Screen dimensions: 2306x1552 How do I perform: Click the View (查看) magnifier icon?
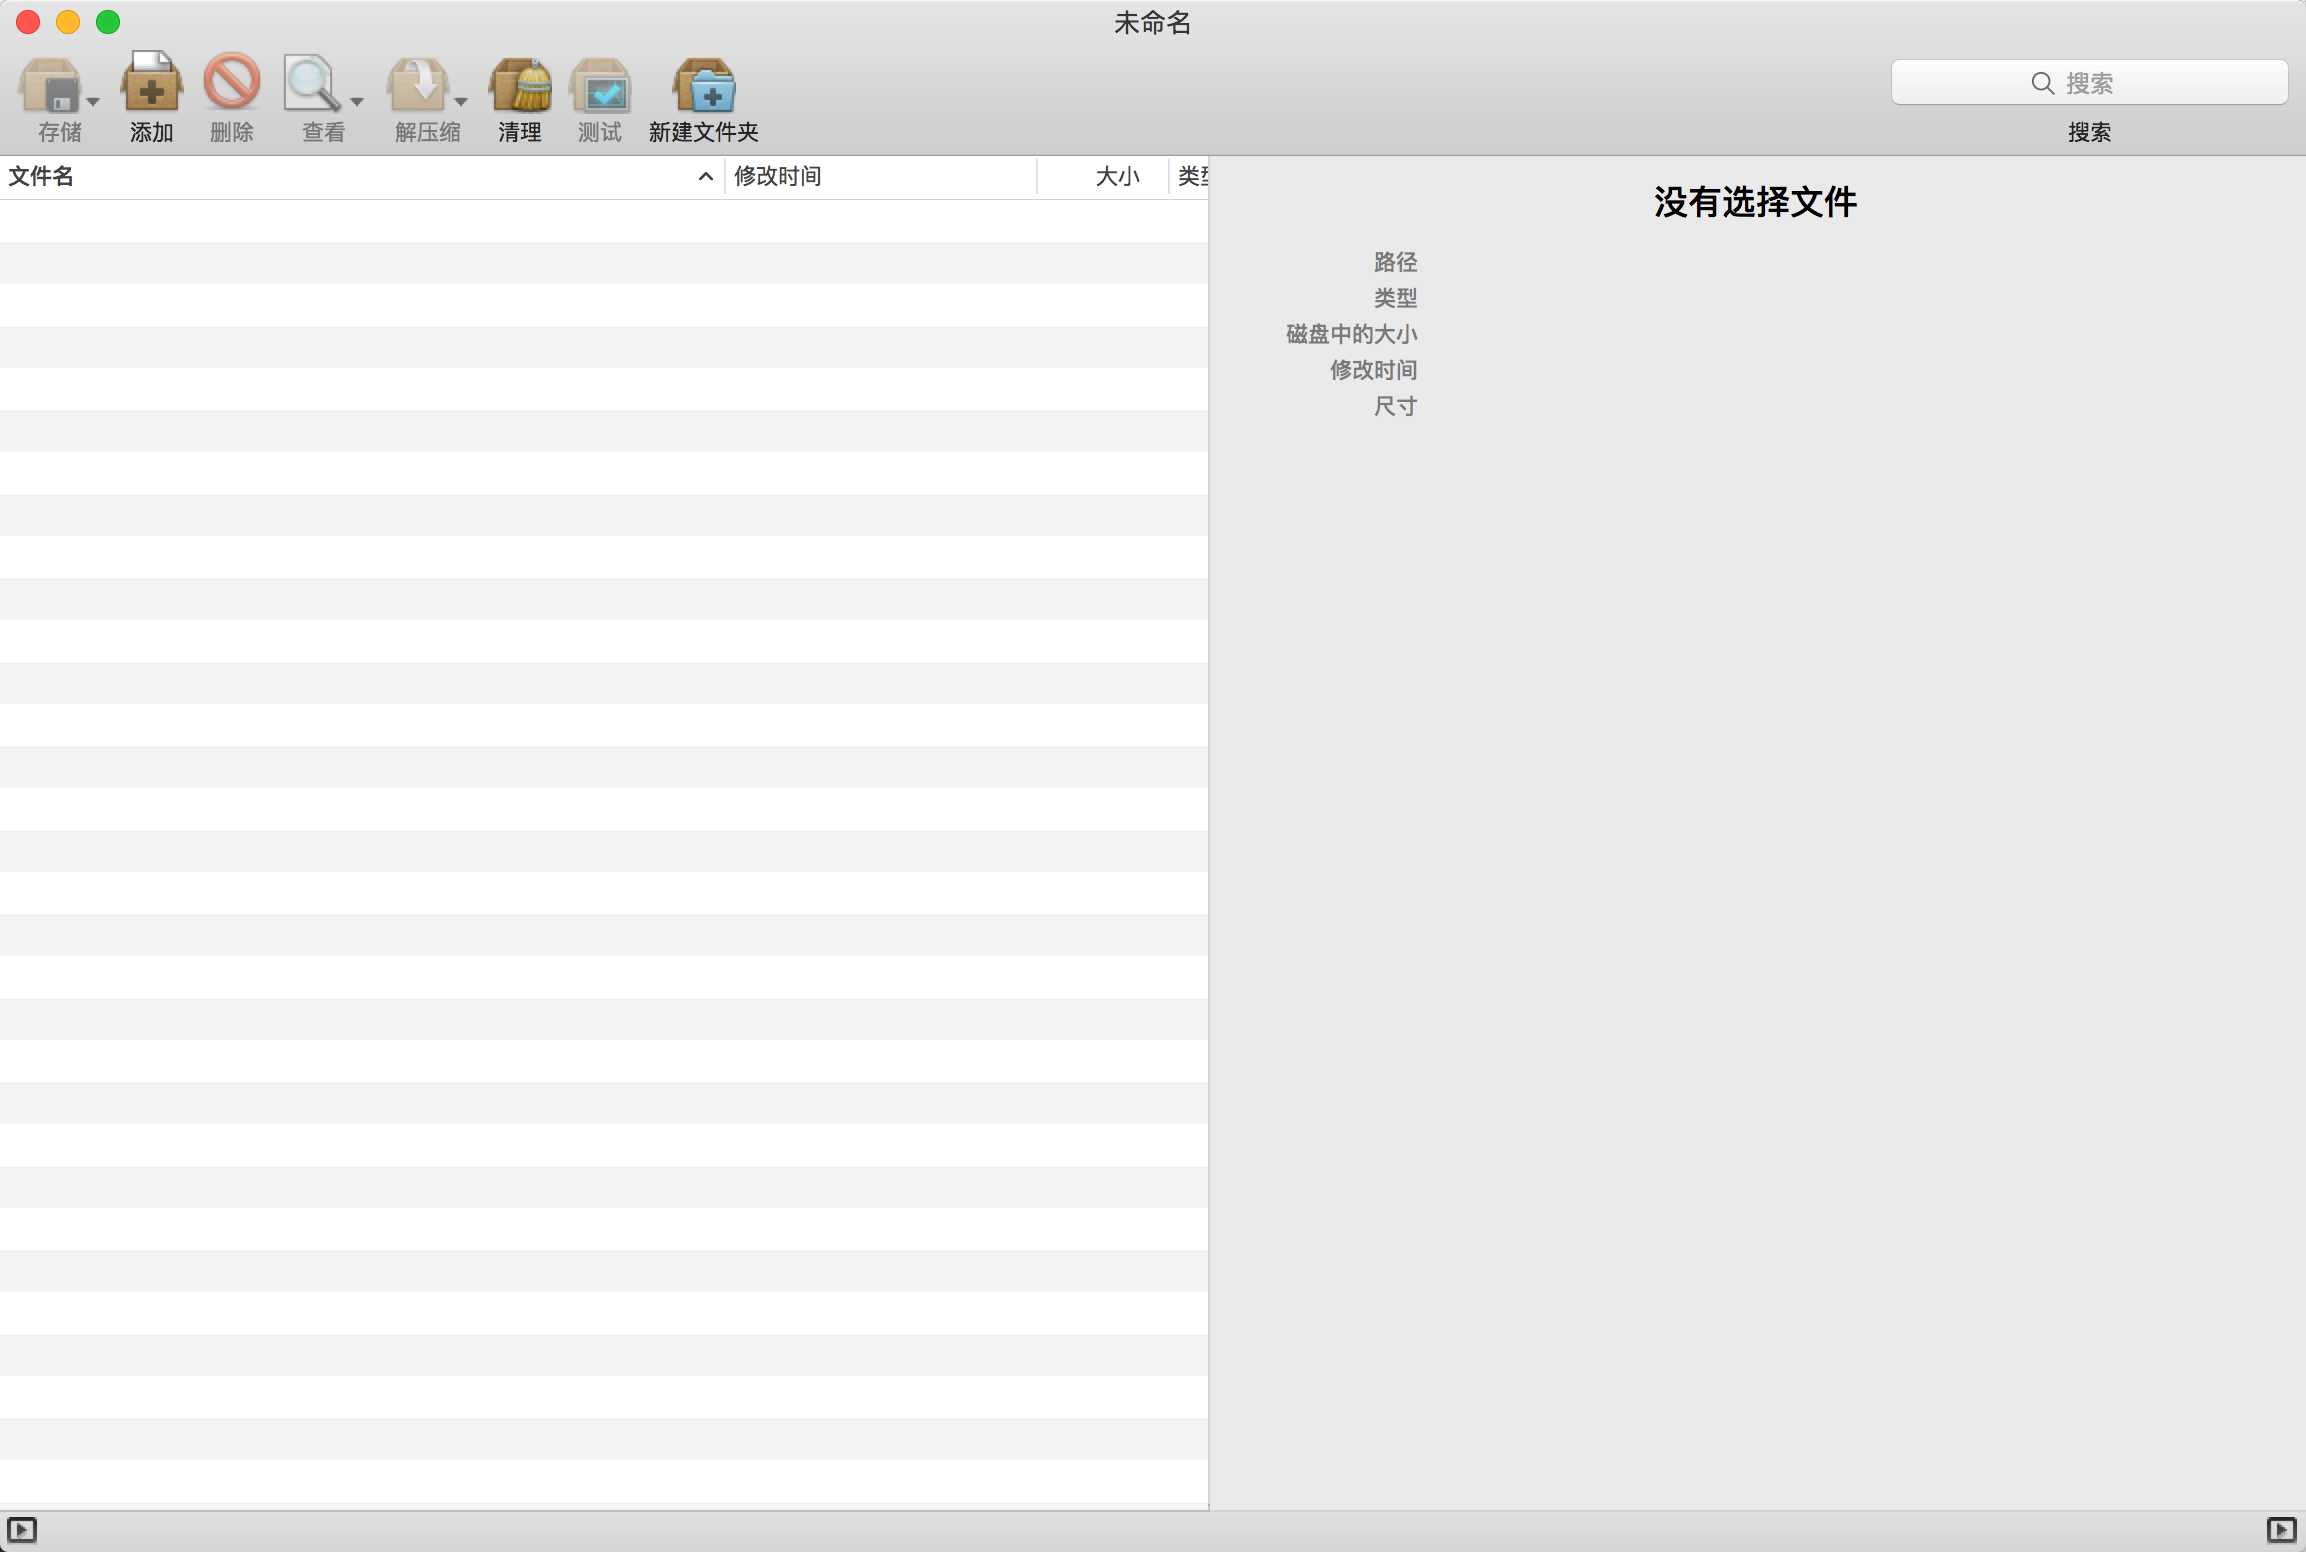312,84
